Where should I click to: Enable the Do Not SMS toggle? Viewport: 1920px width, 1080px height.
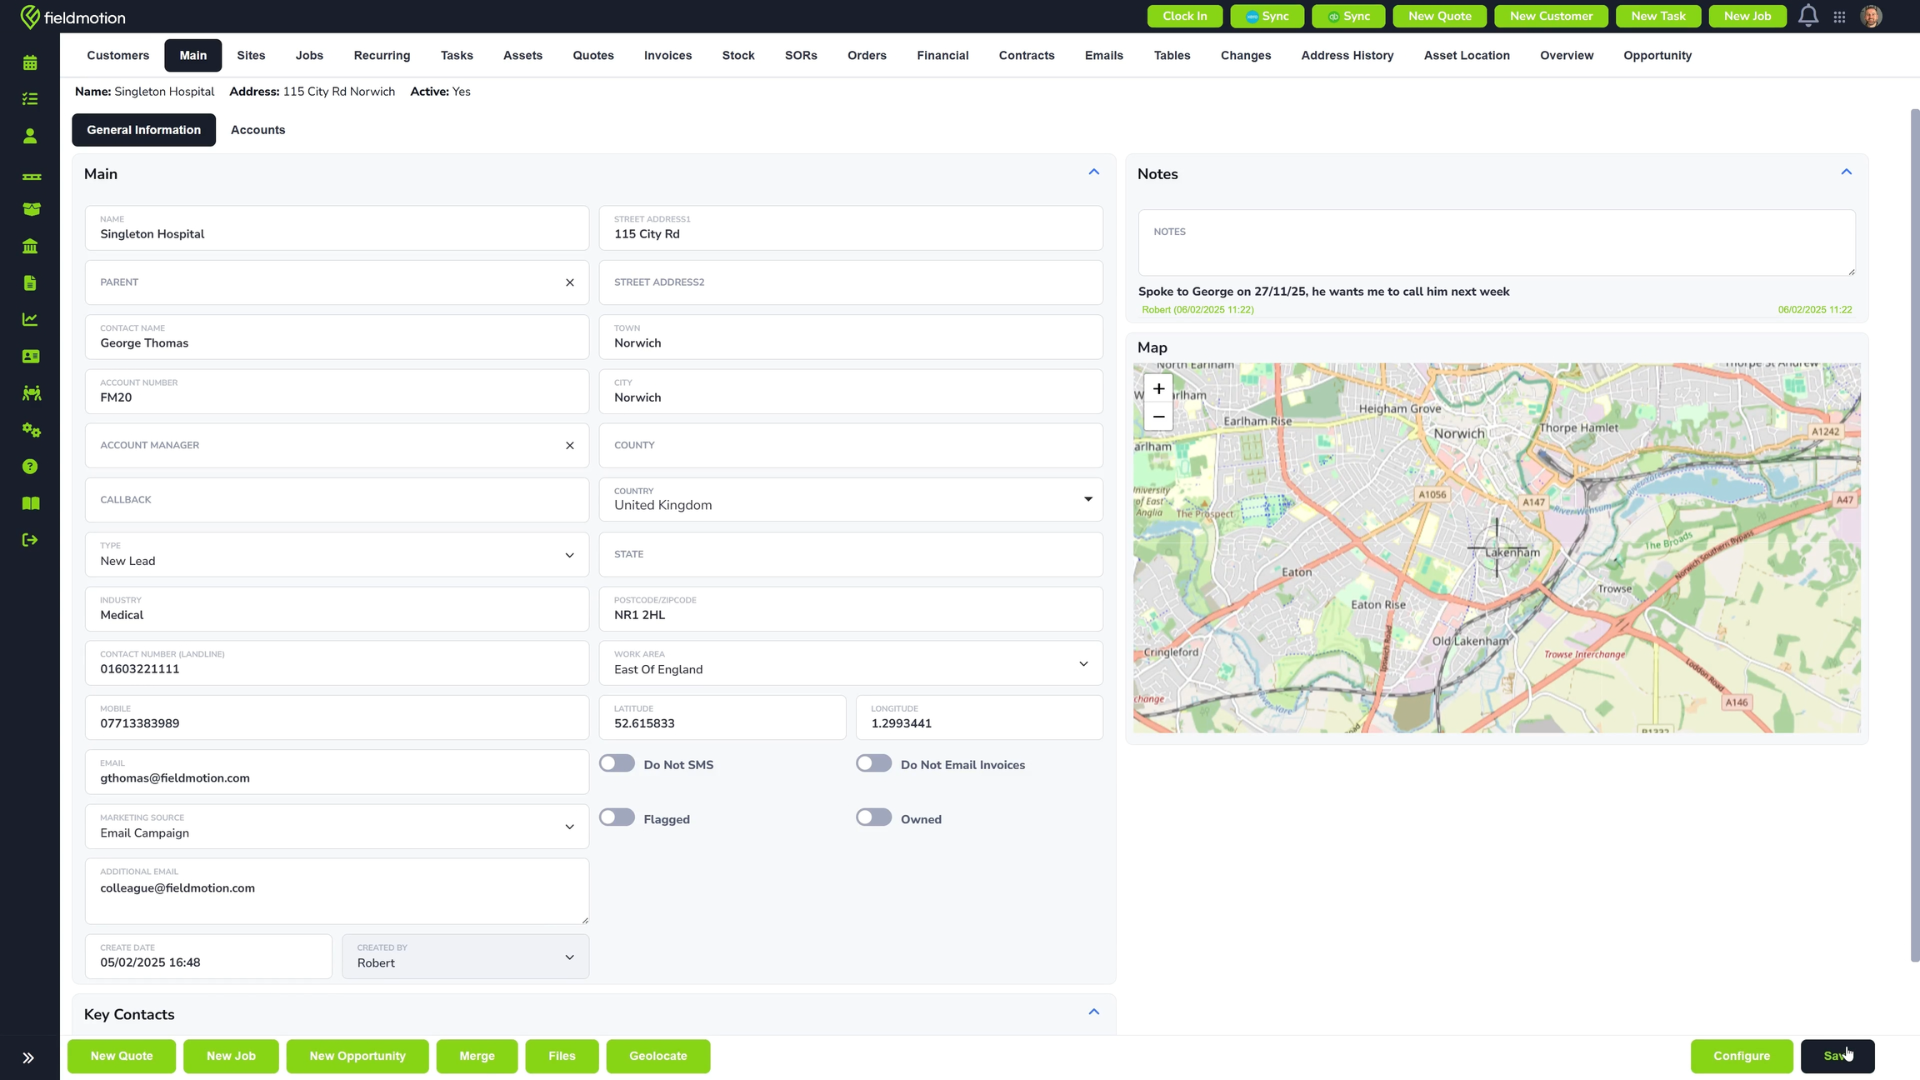point(617,764)
